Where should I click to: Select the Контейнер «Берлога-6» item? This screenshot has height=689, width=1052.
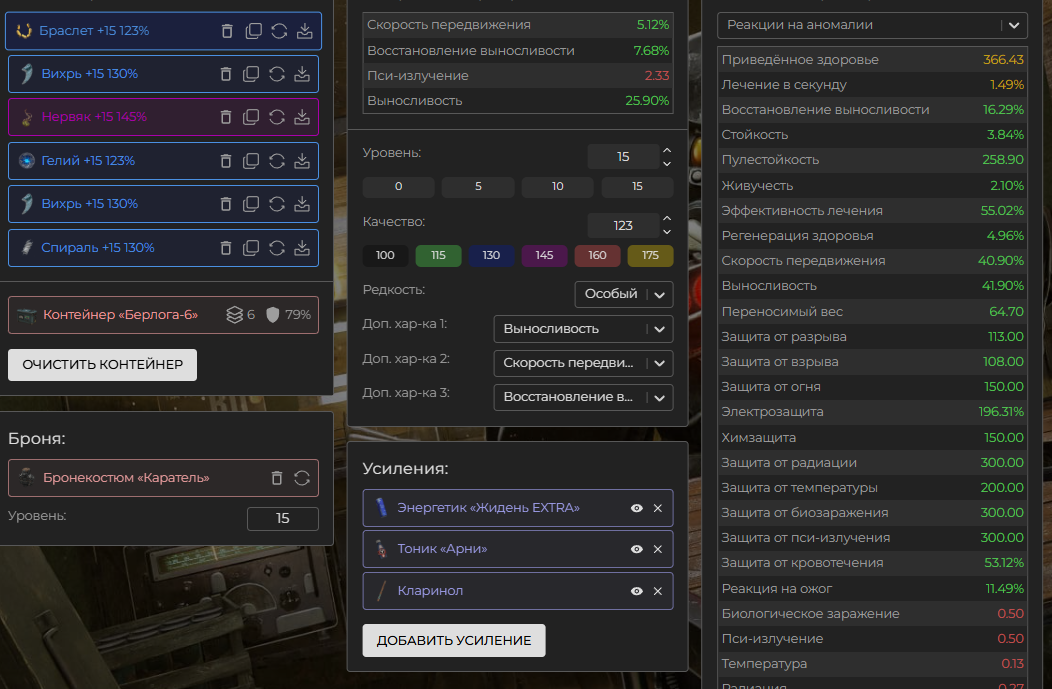[120, 315]
